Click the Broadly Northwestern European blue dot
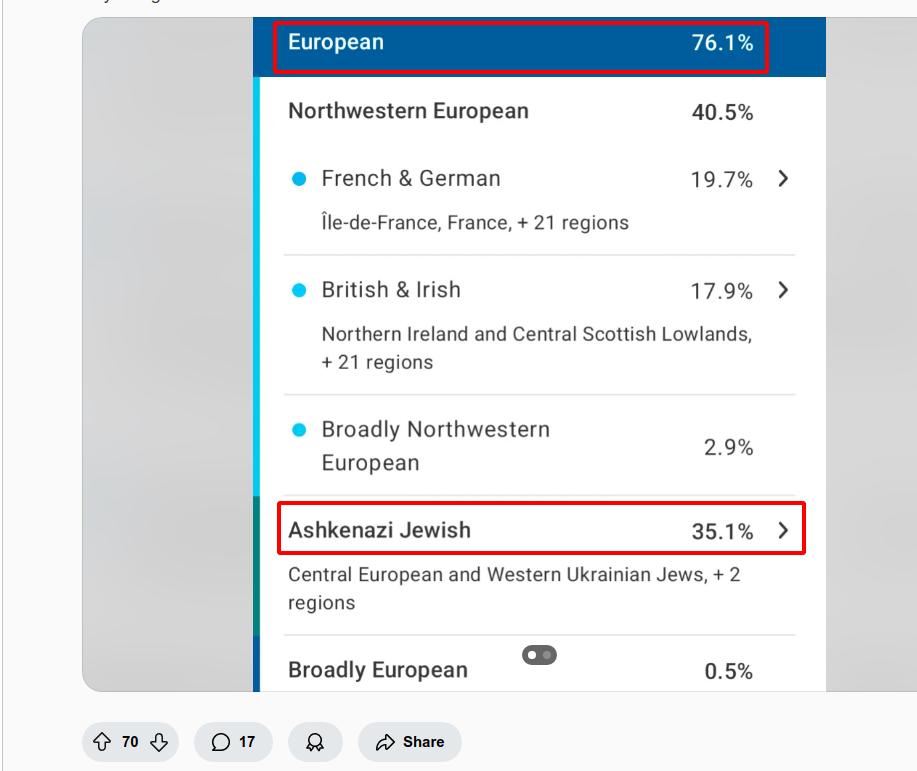Screen dimensions: 917x771 click(x=298, y=431)
